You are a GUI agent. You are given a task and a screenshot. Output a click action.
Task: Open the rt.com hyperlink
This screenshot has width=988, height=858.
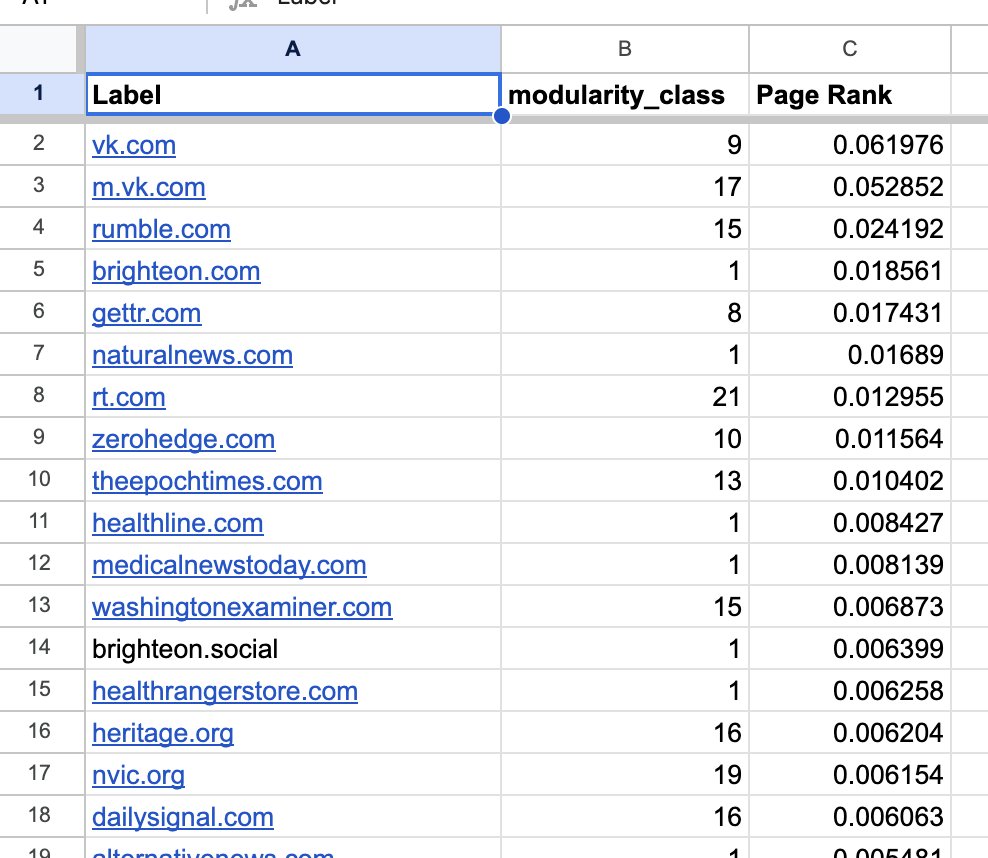[x=129, y=398]
